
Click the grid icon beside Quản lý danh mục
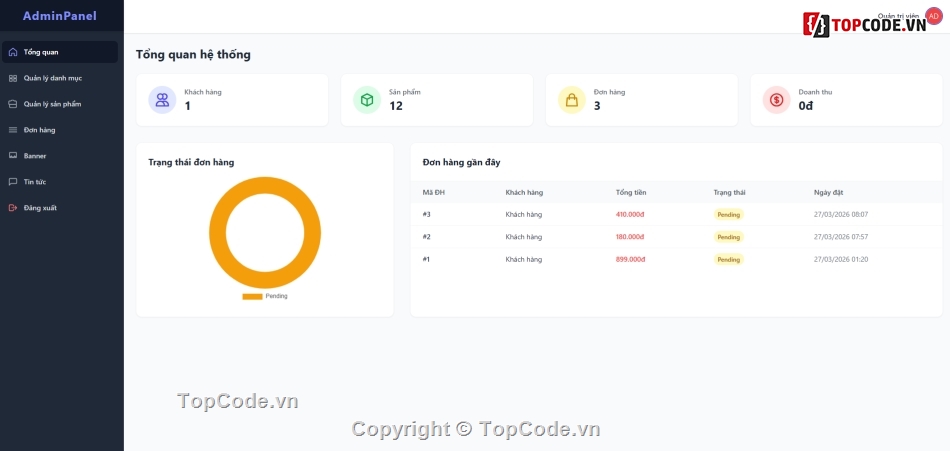(x=13, y=78)
